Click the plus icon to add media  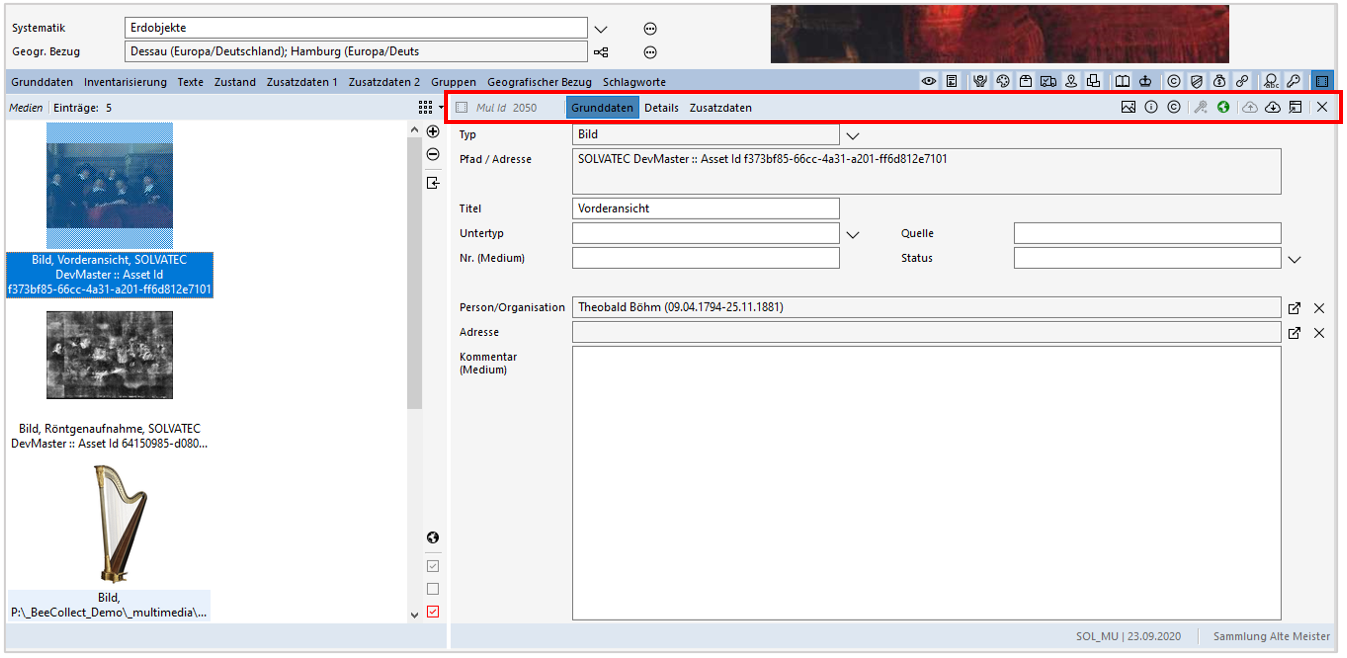(433, 132)
